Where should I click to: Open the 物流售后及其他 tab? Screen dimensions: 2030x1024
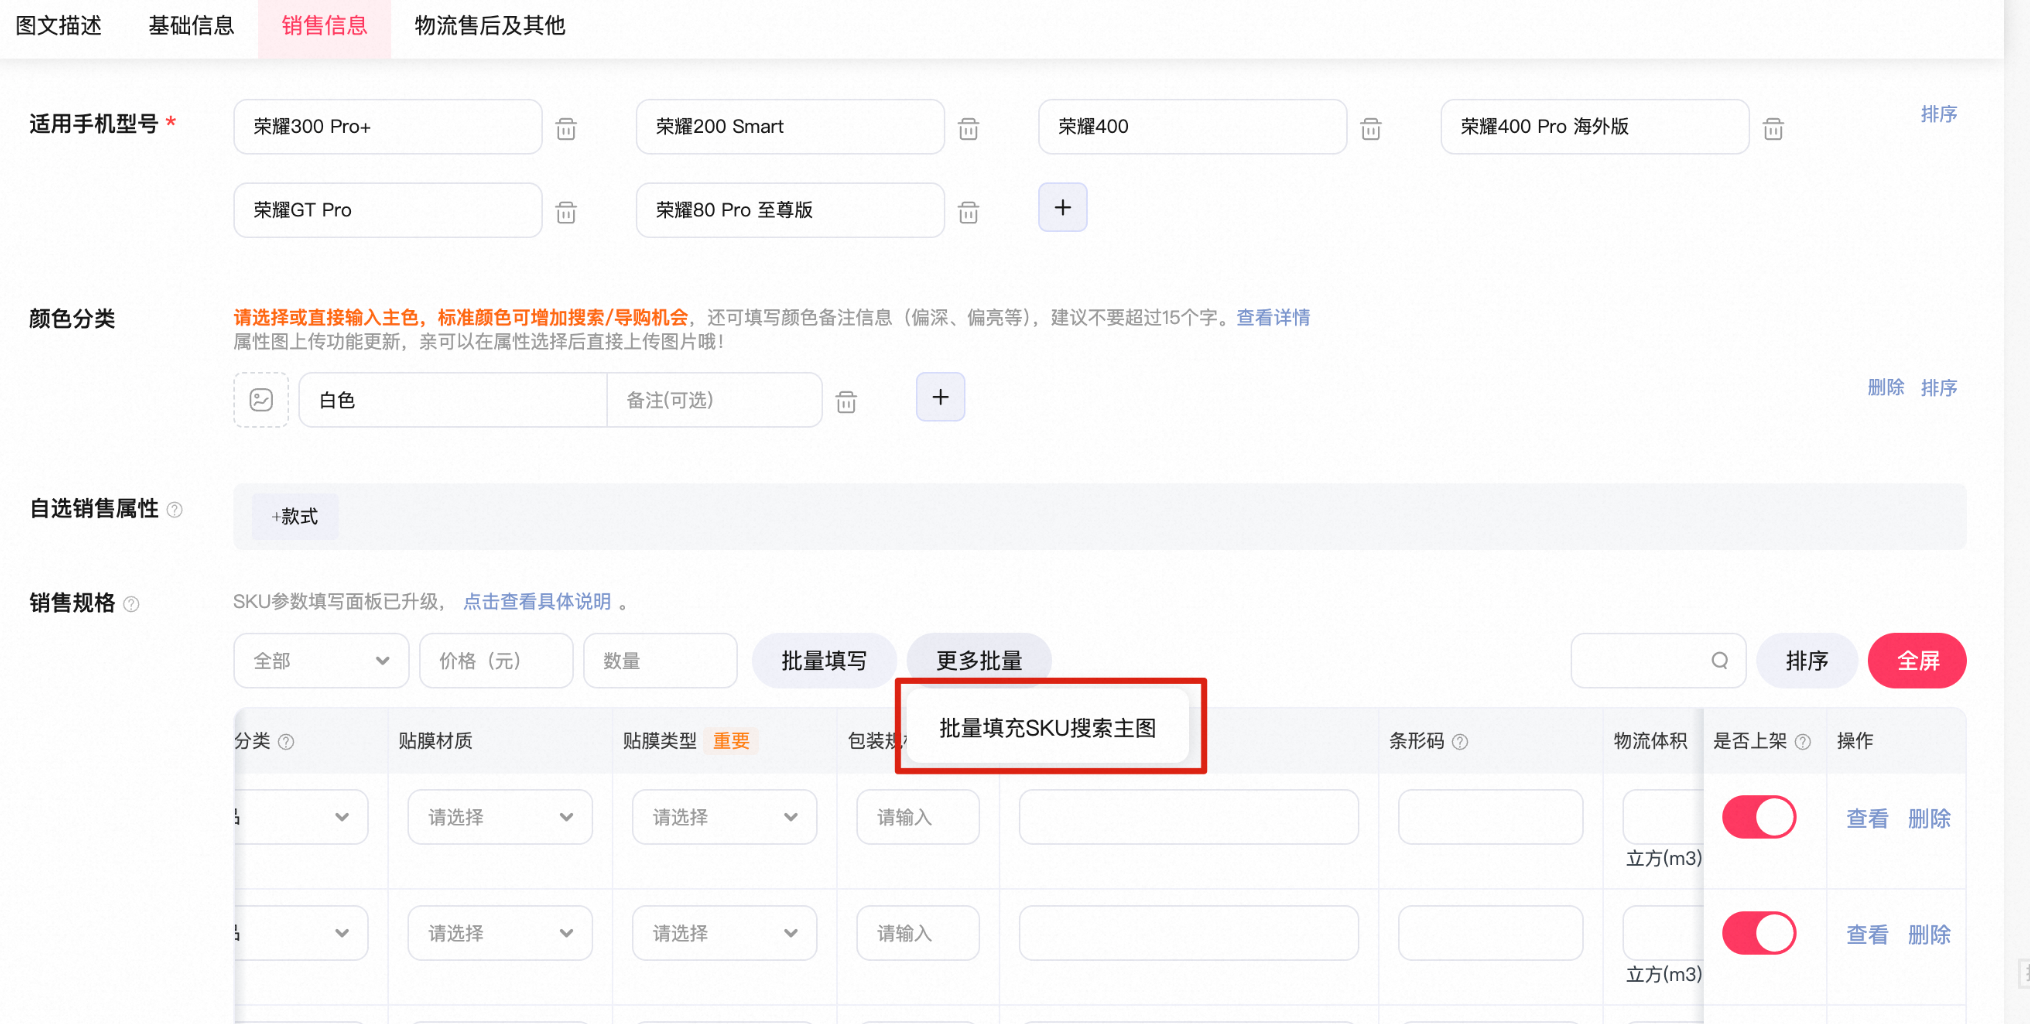click(490, 26)
